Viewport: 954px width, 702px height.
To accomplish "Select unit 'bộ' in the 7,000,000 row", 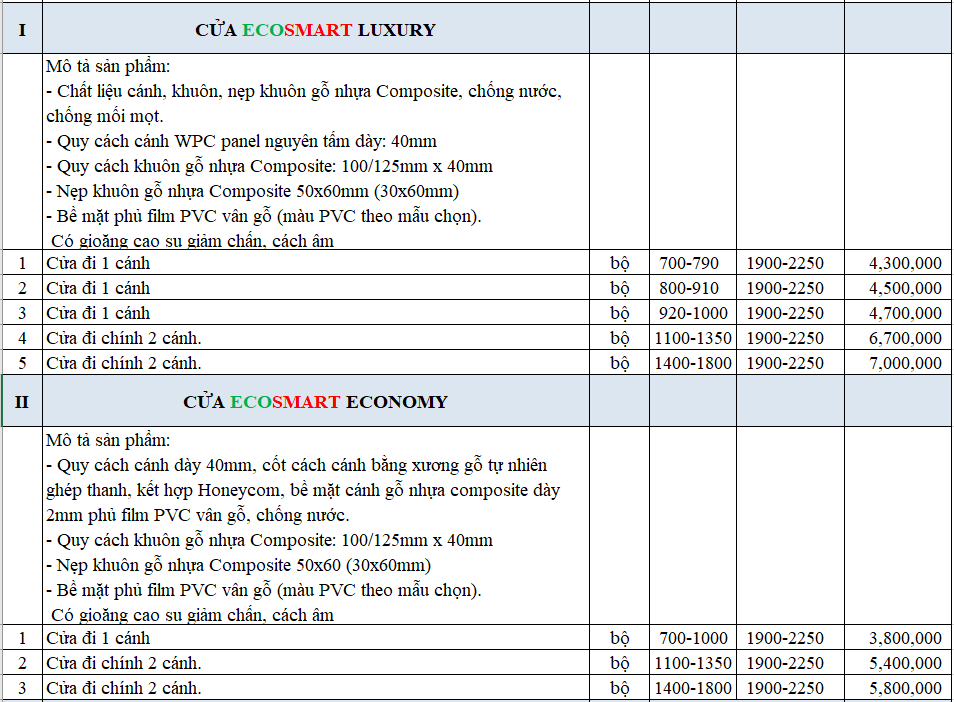I will [x=619, y=363].
